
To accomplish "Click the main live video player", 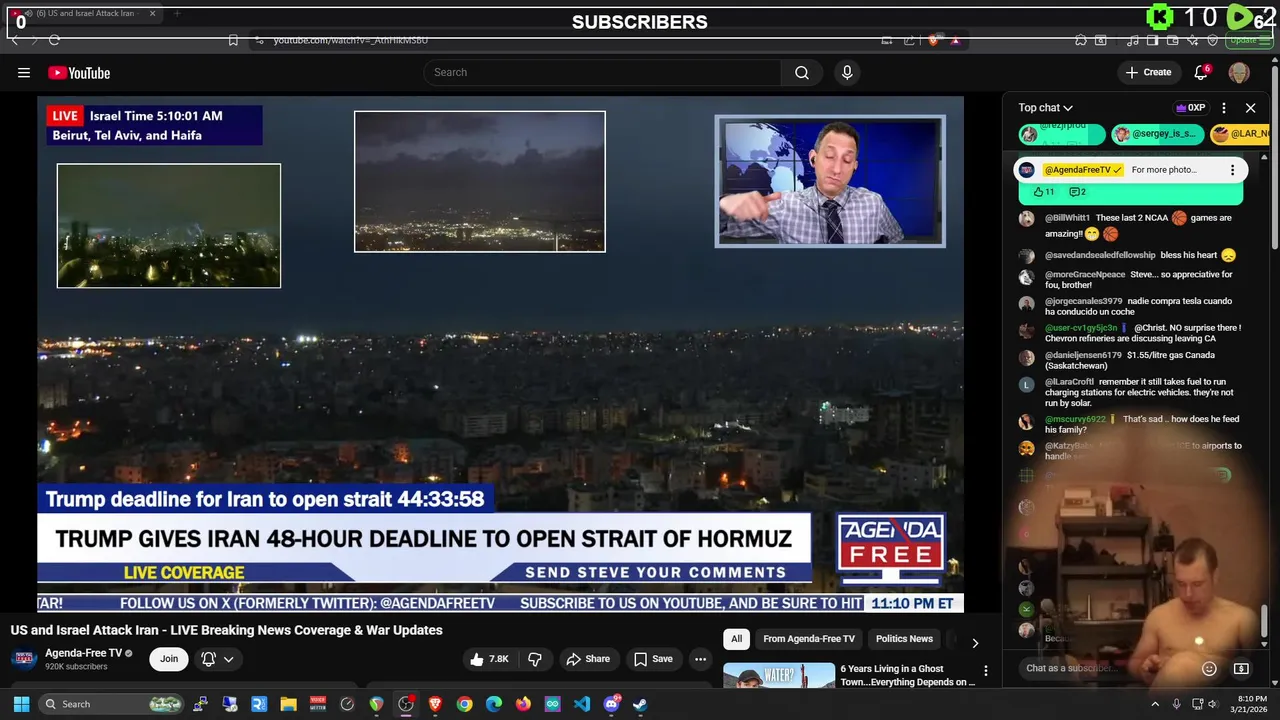I will point(500,354).
